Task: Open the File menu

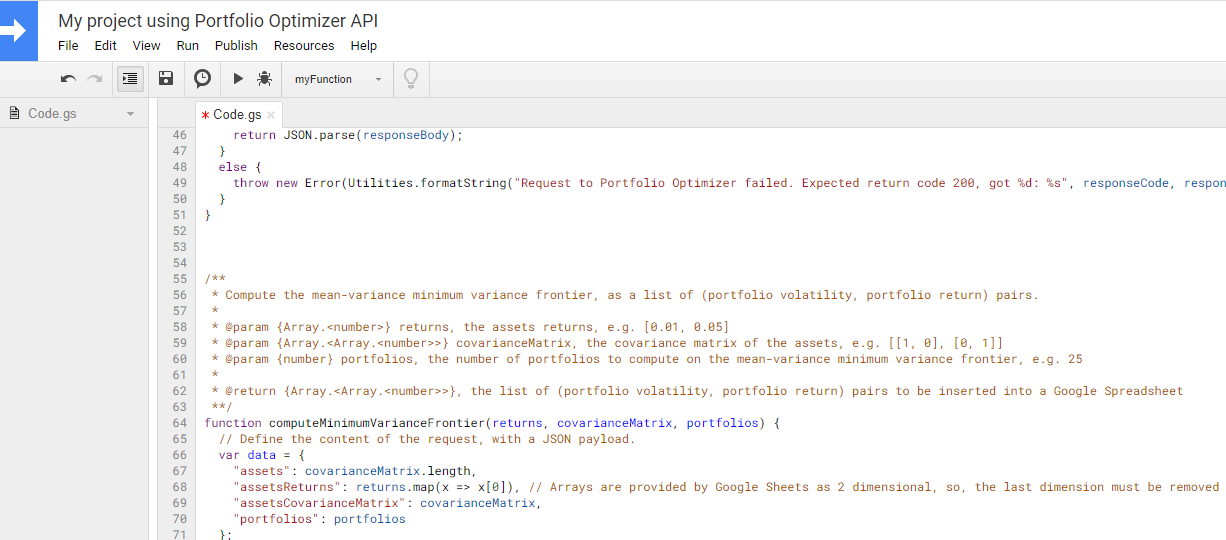Action: pyautogui.click(x=68, y=45)
